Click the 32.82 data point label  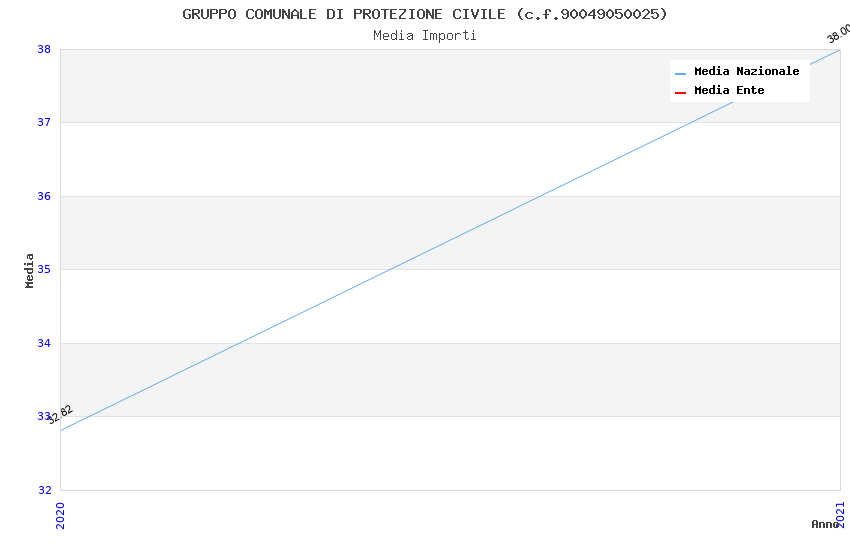point(61,414)
